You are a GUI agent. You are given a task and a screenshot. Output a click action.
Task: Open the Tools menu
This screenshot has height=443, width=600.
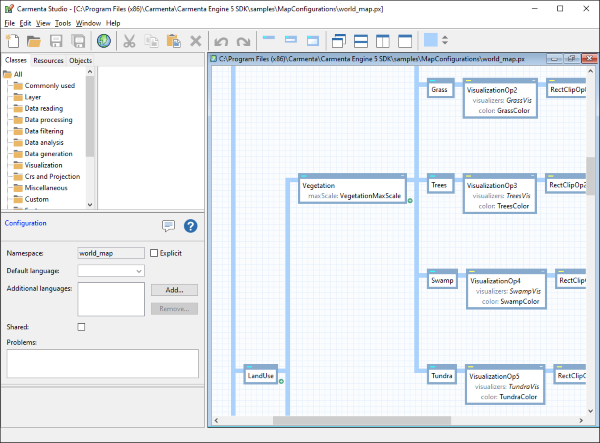click(63, 22)
